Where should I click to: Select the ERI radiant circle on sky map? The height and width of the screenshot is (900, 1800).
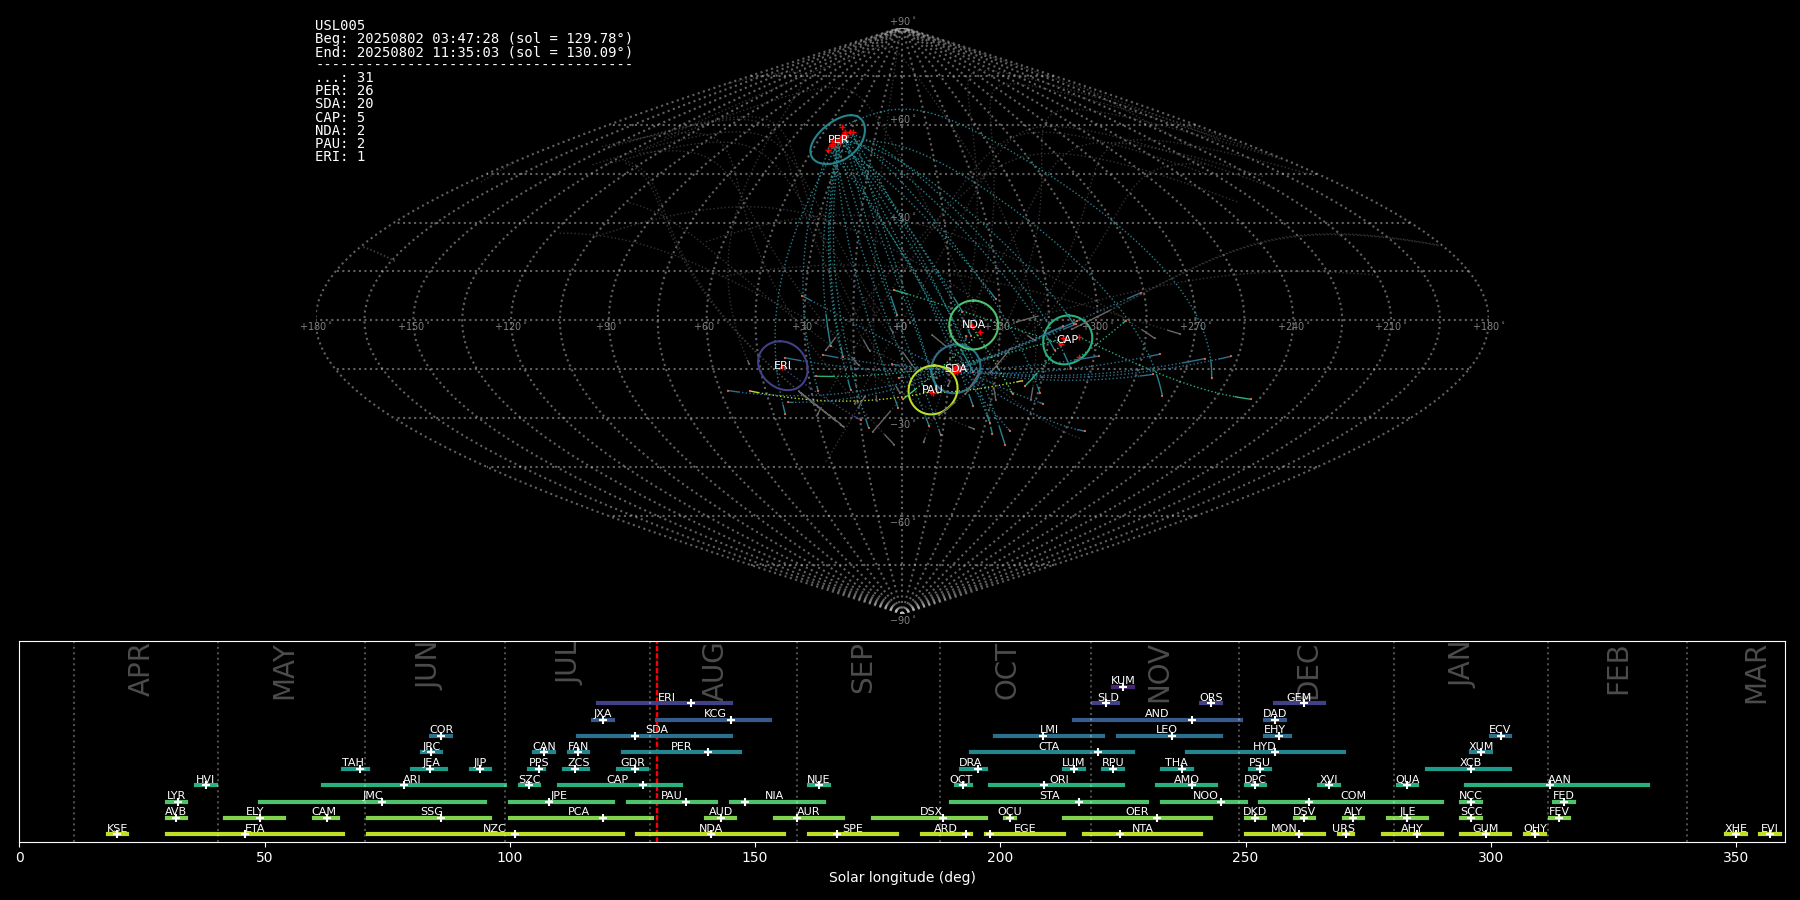(782, 366)
